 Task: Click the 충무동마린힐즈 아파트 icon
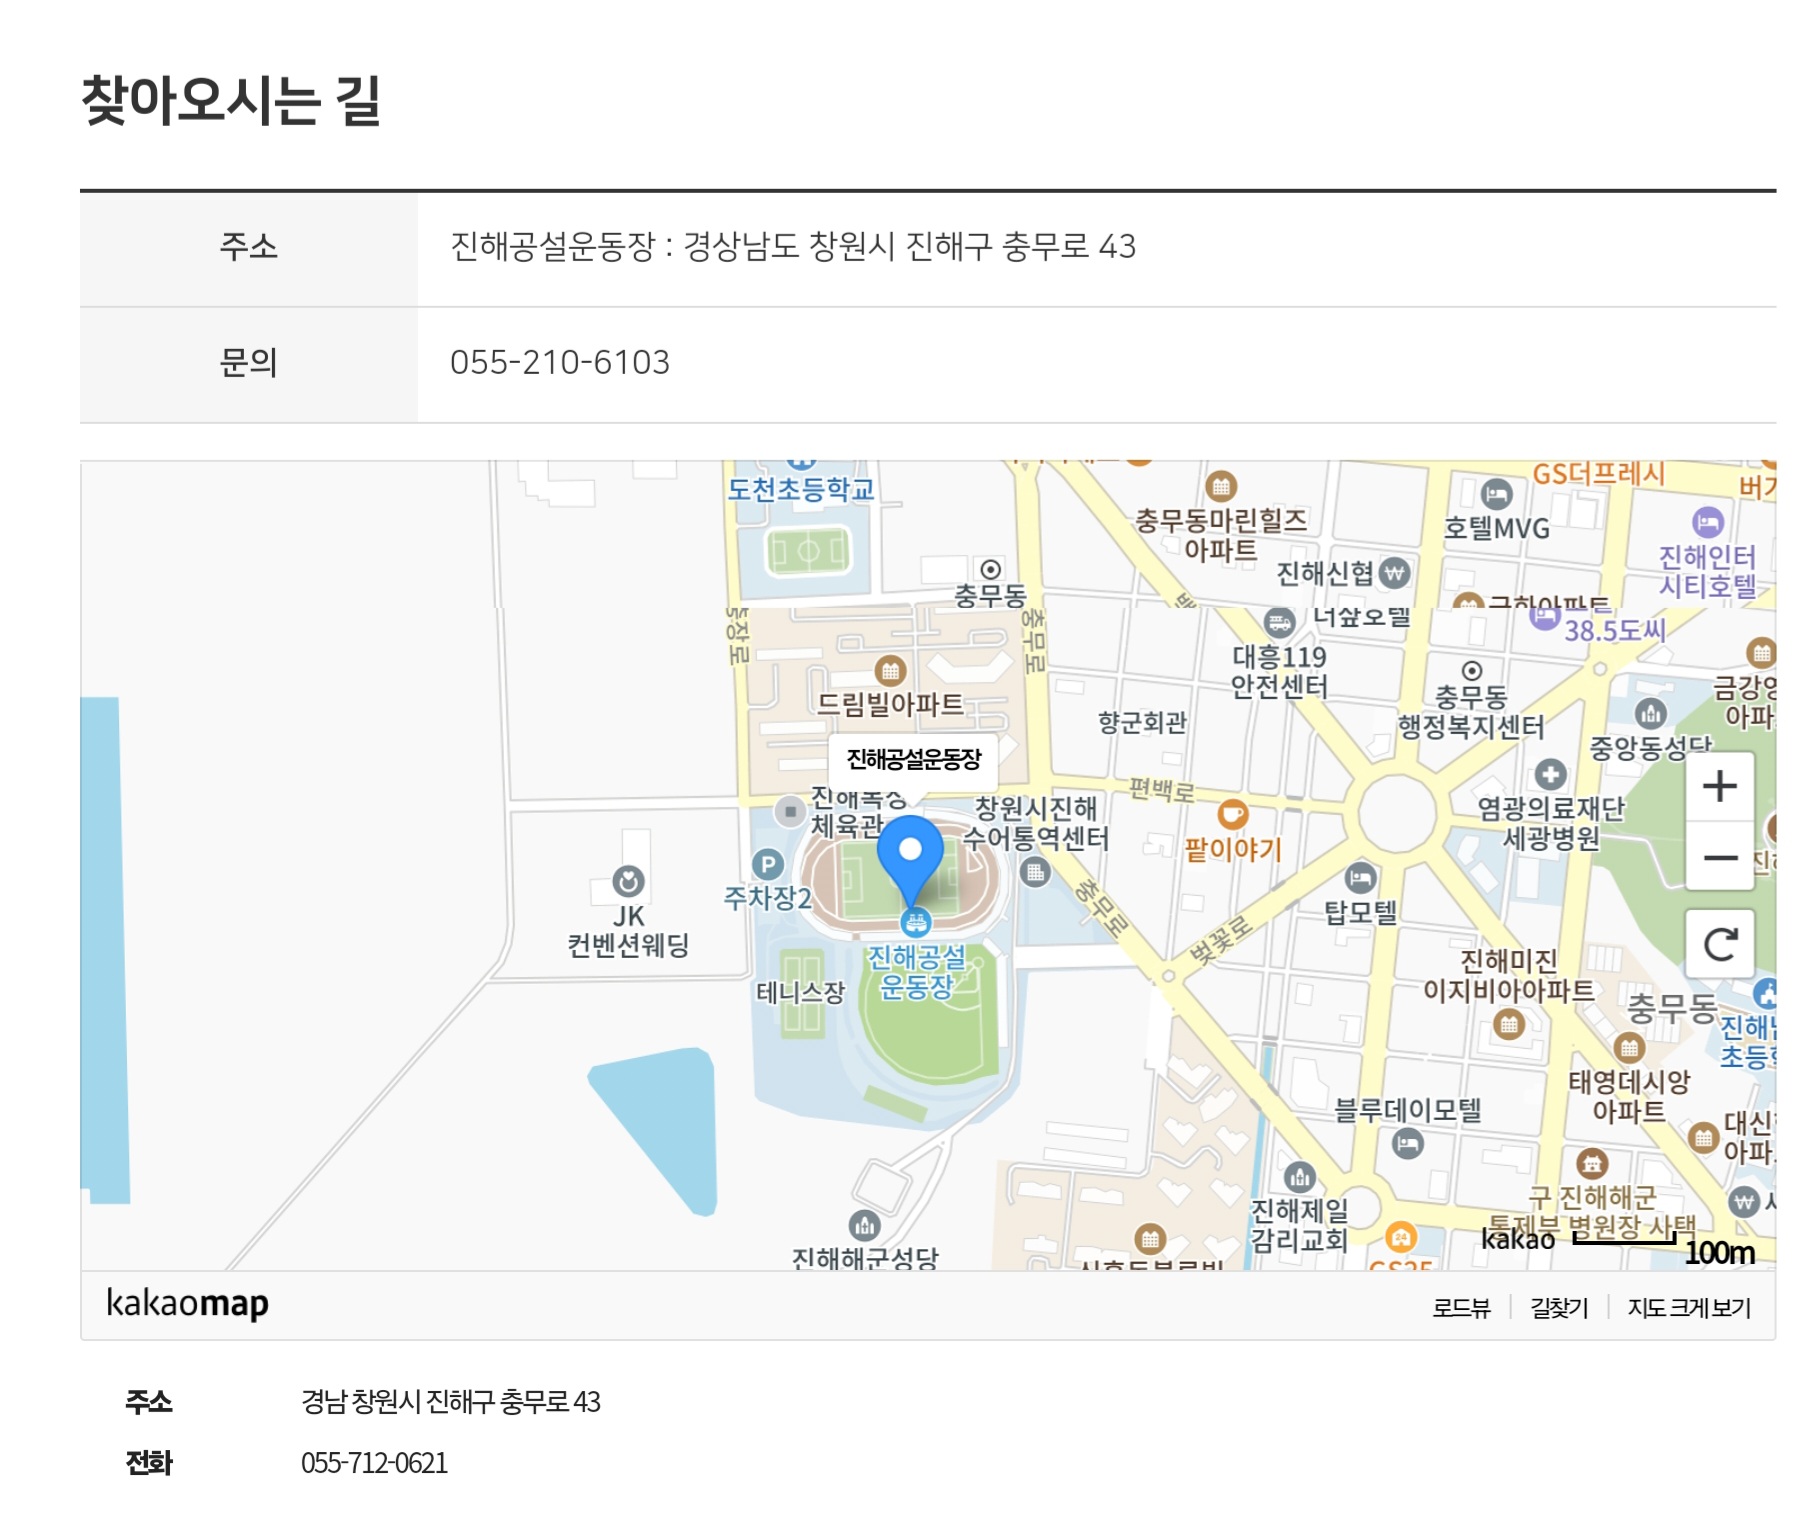pyautogui.click(x=1220, y=487)
